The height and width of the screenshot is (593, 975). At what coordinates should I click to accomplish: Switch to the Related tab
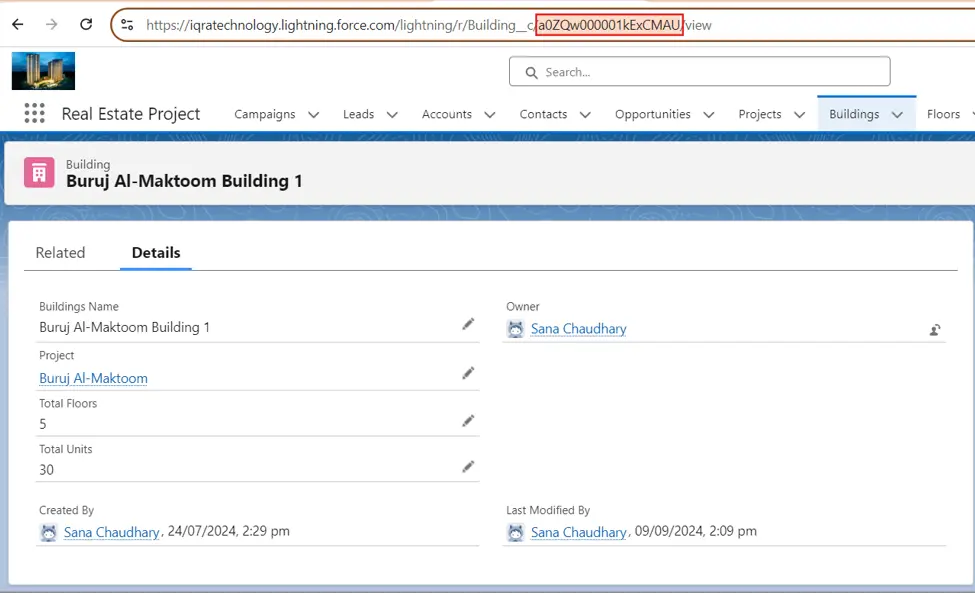pyautogui.click(x=60, y=253)
